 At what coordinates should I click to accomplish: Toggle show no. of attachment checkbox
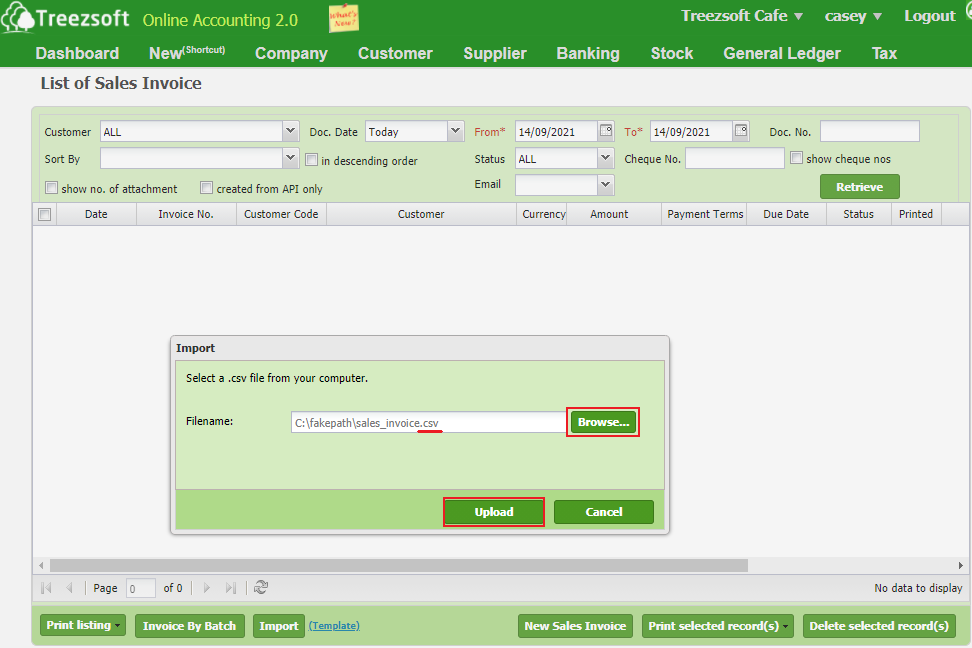click(x=52, y=188)
